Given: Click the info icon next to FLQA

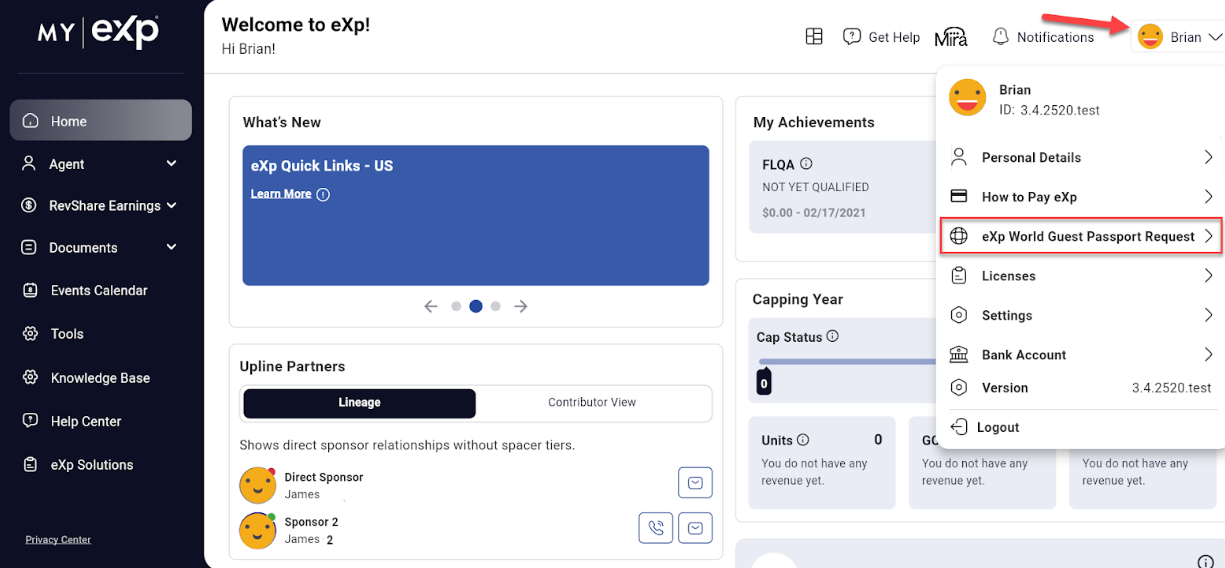Looking at the screenshot, I should 806,164.
